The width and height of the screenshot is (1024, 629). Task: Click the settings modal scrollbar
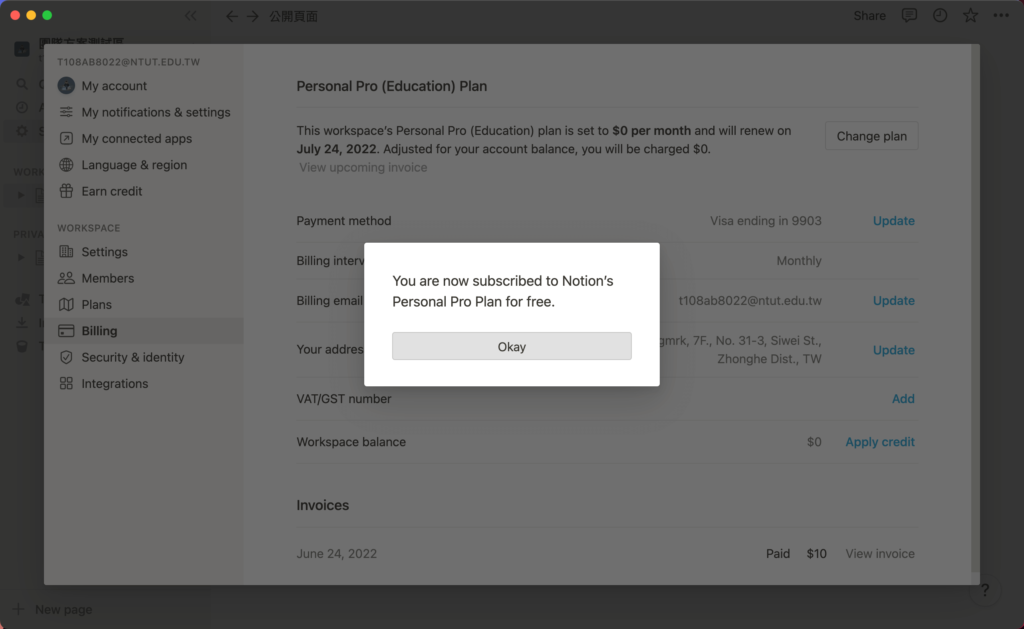(975, 308)
